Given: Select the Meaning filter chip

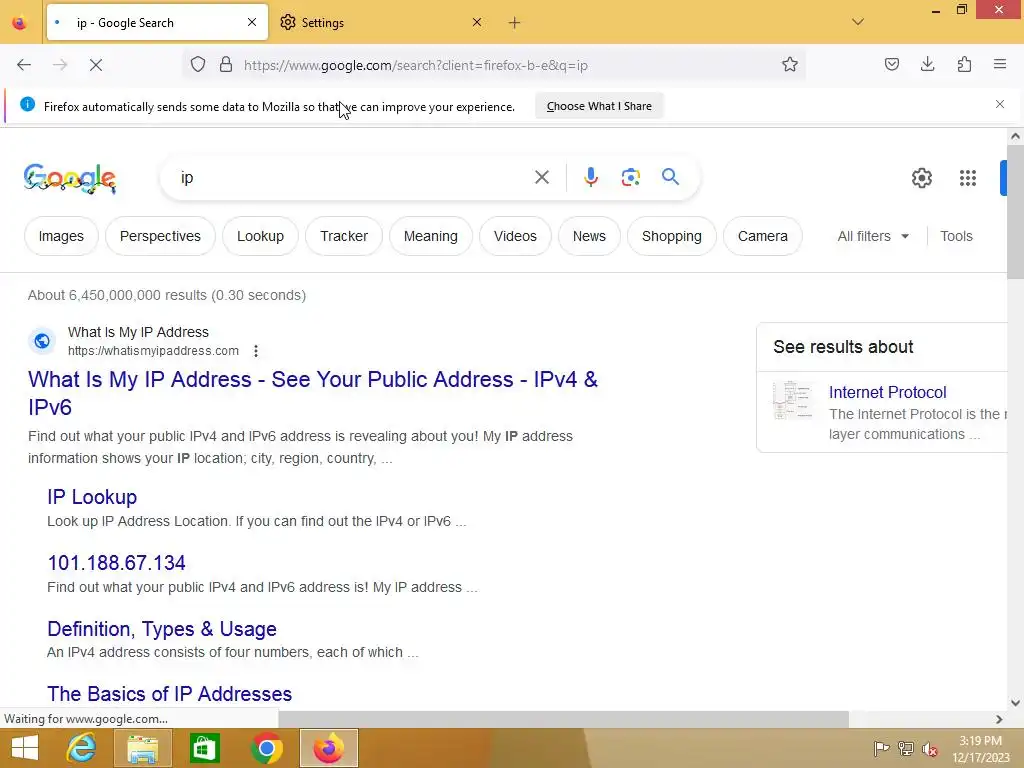Looking at the screenshot, I should click(431, 236).
